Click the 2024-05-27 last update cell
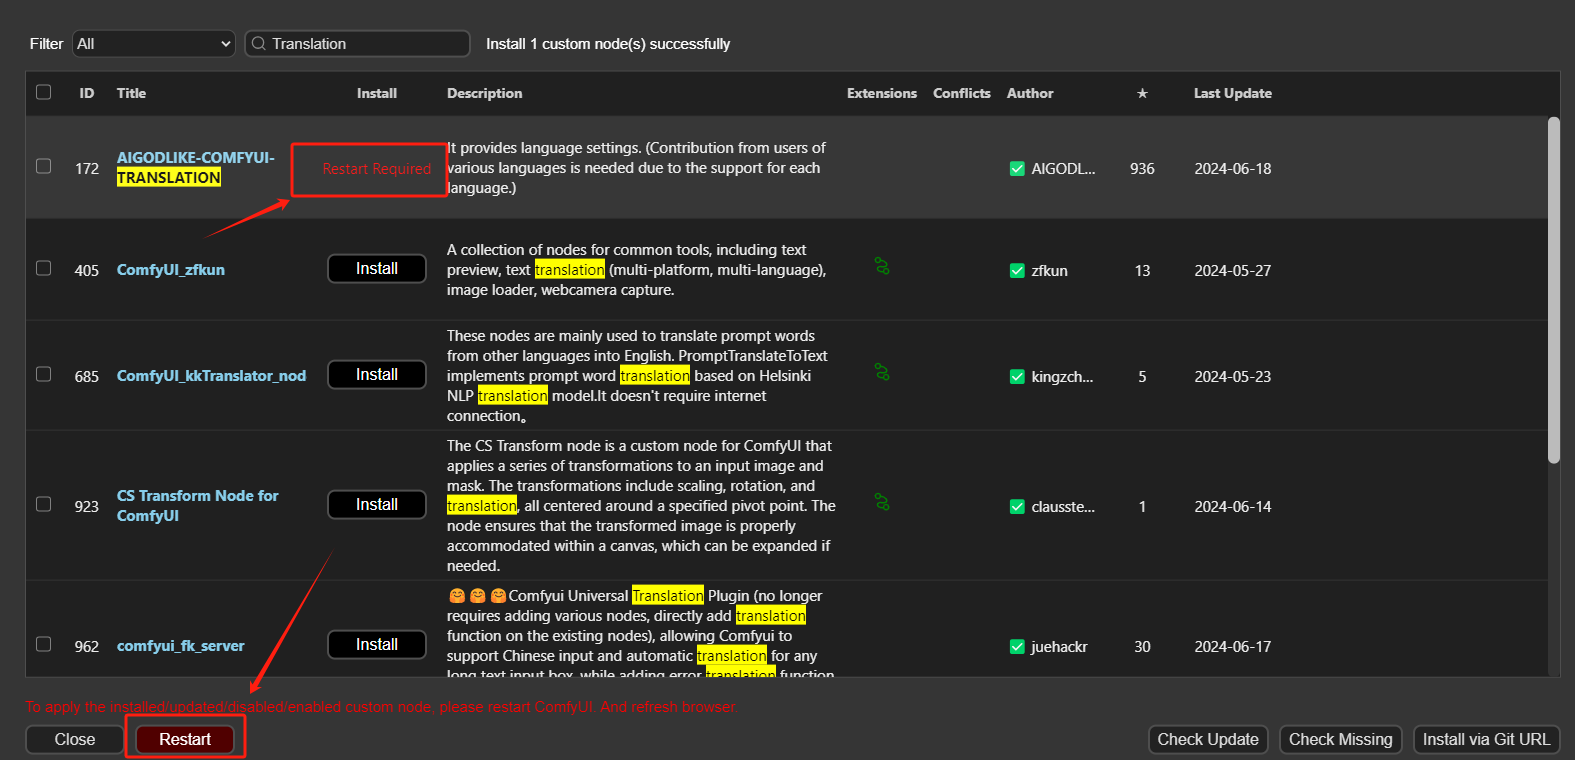The image size is (1575, 760). pyautogui.click(x=1233, y=271)
